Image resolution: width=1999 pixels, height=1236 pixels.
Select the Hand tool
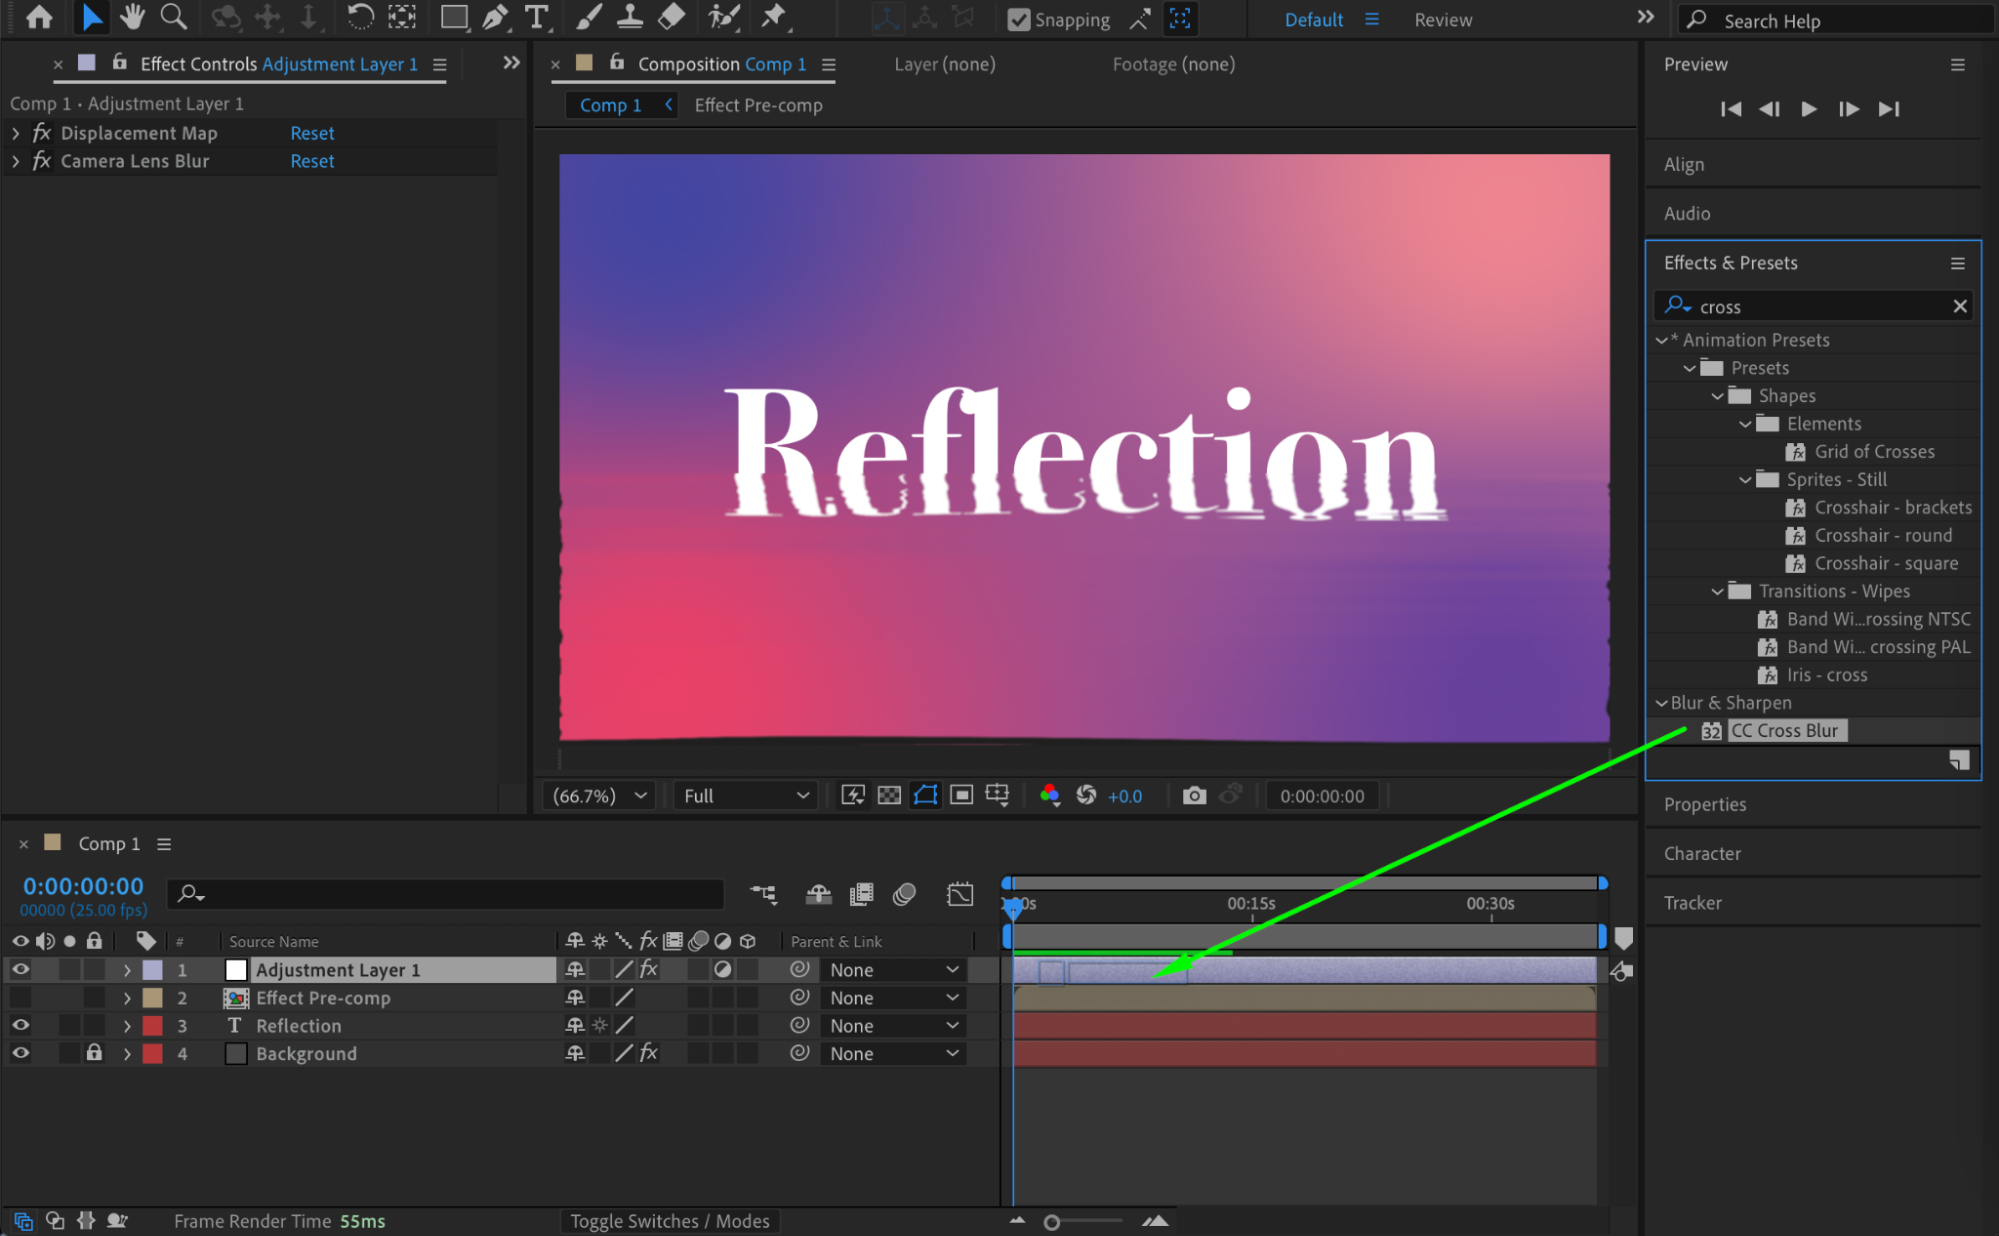click(x=131, y=17)
